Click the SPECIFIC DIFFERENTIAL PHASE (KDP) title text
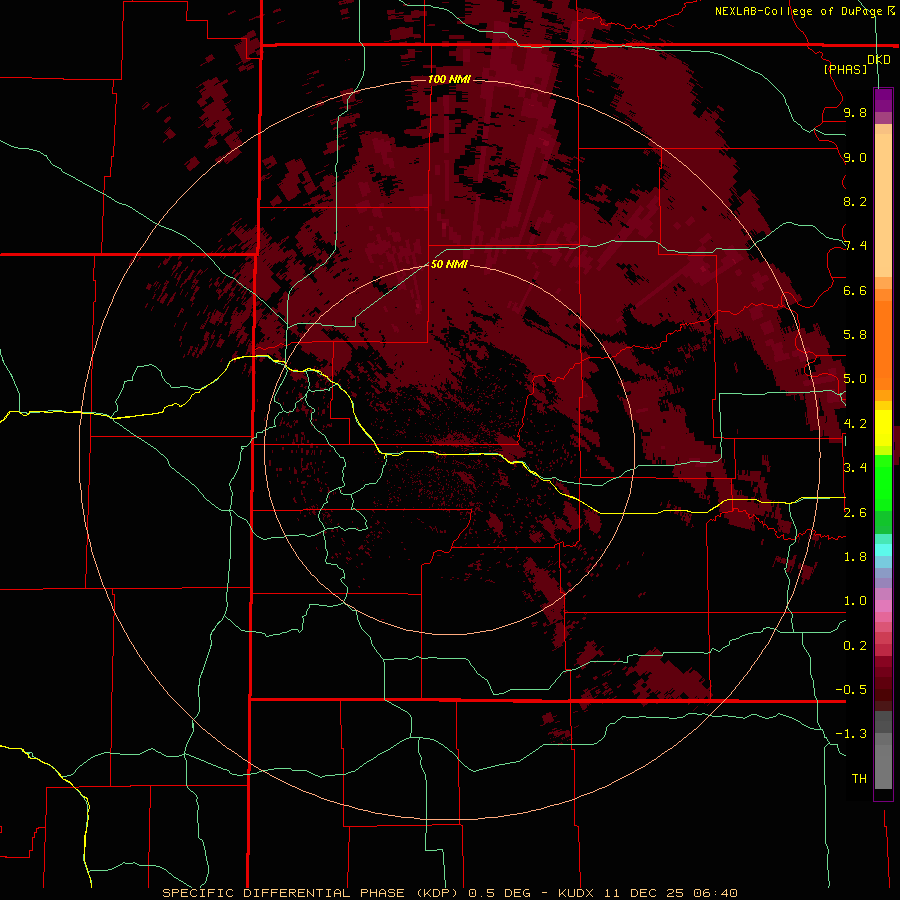Image resolution: width=900 pixels, height=900 pixels. click(x=310, y=893)
